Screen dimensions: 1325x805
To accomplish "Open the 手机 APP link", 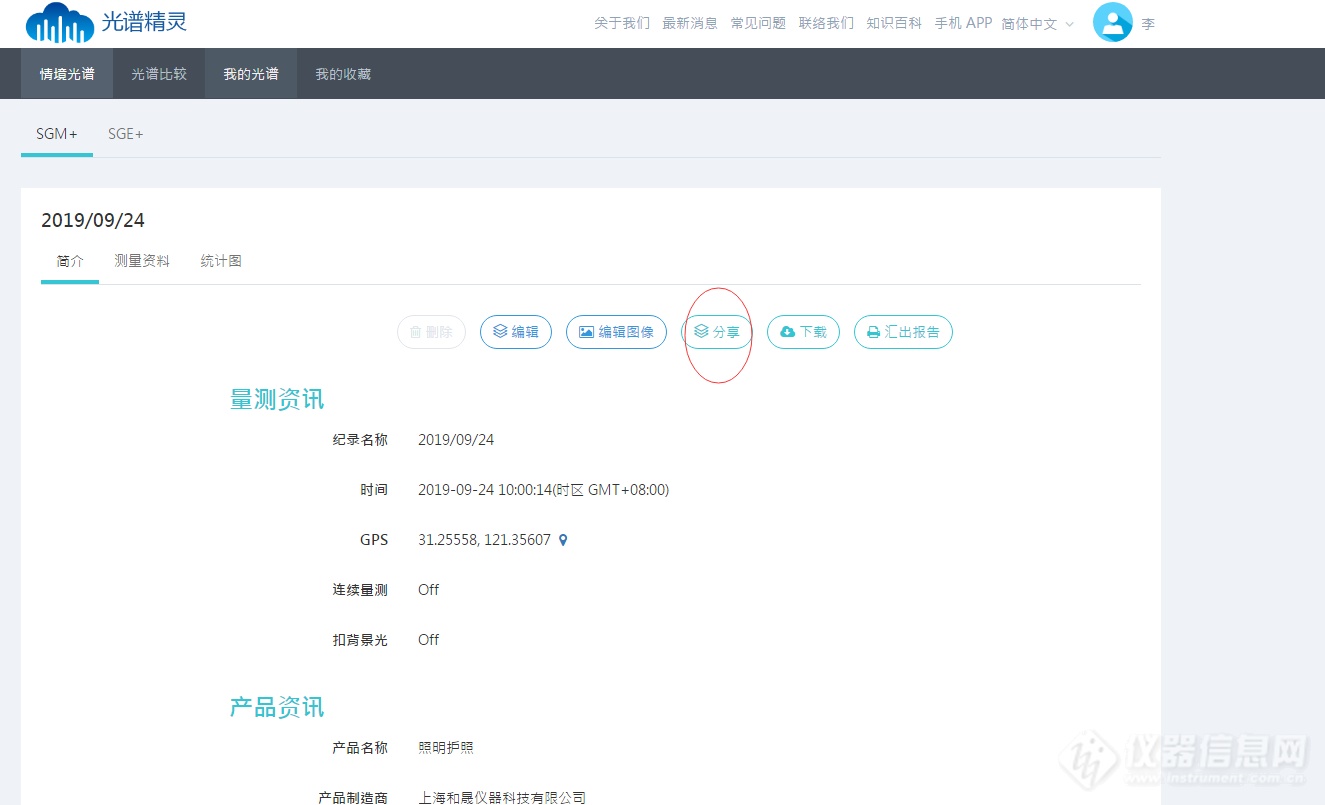I will point(963,23).
